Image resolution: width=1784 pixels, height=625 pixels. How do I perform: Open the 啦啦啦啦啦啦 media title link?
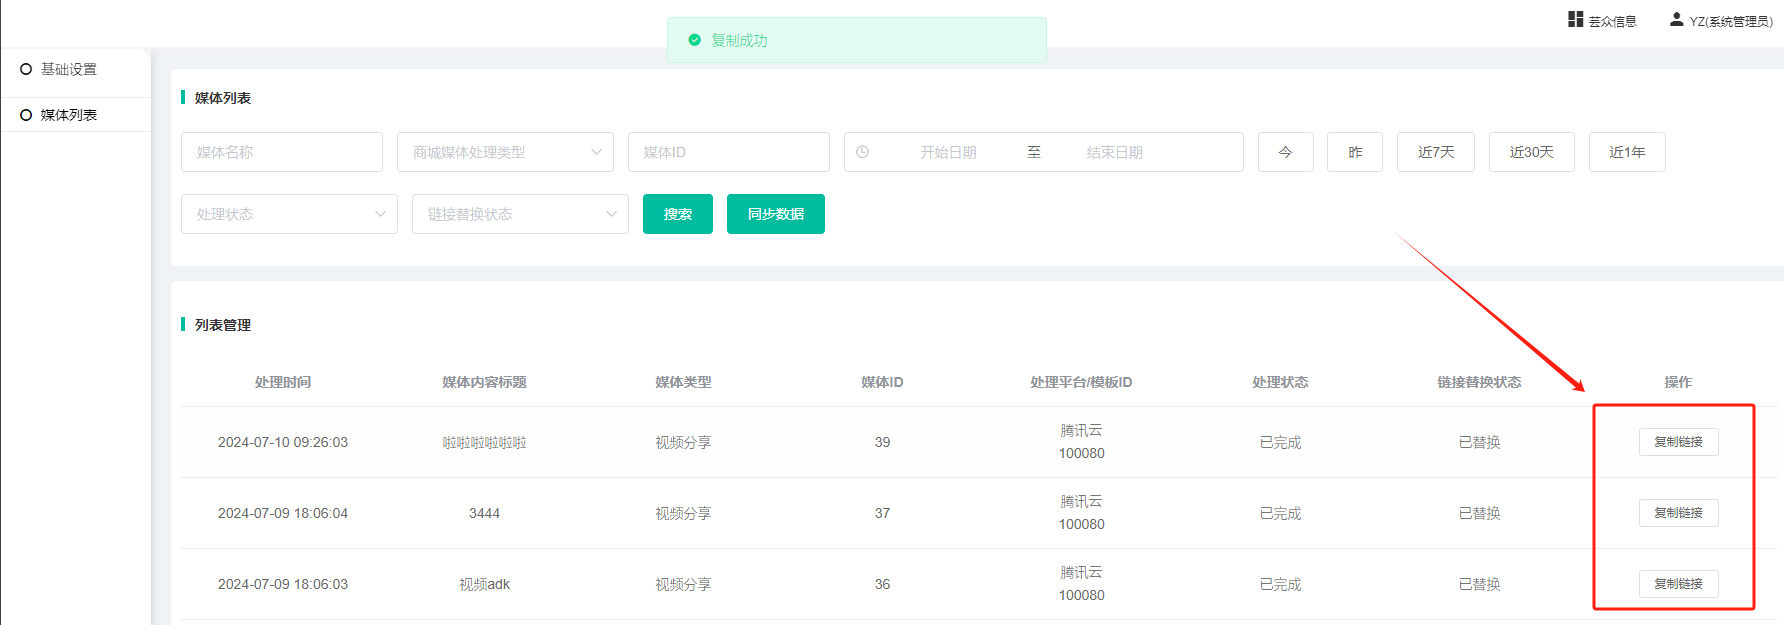484,442
